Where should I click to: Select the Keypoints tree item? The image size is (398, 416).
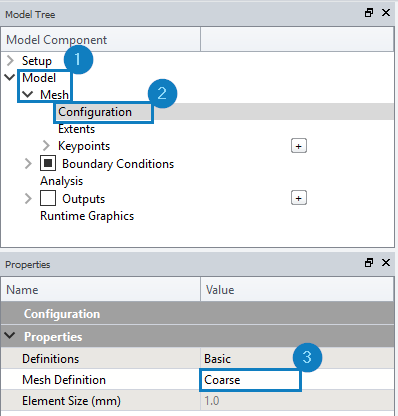click(x=84, y=146)
